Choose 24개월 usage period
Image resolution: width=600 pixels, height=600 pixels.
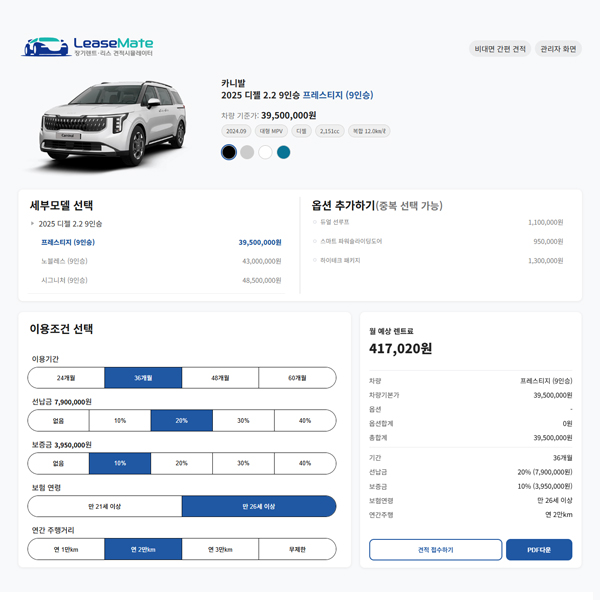click(x=66, y=378)
